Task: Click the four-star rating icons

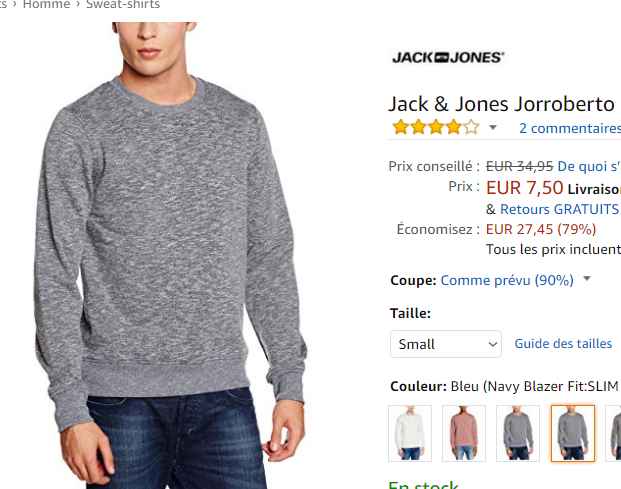Action: pos(435,127)
